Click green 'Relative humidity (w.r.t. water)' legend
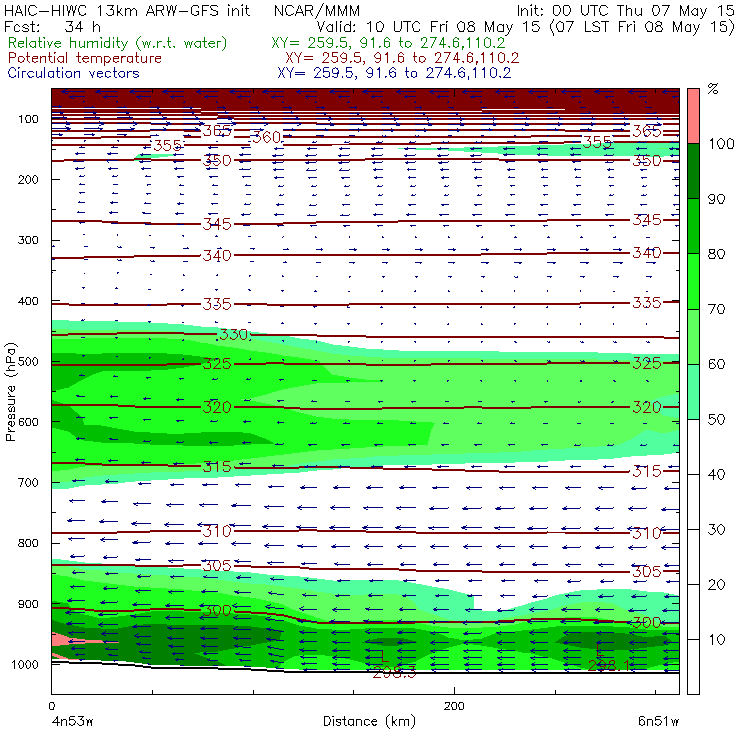Viewport: 740px width, 740px height. [118, 43]
